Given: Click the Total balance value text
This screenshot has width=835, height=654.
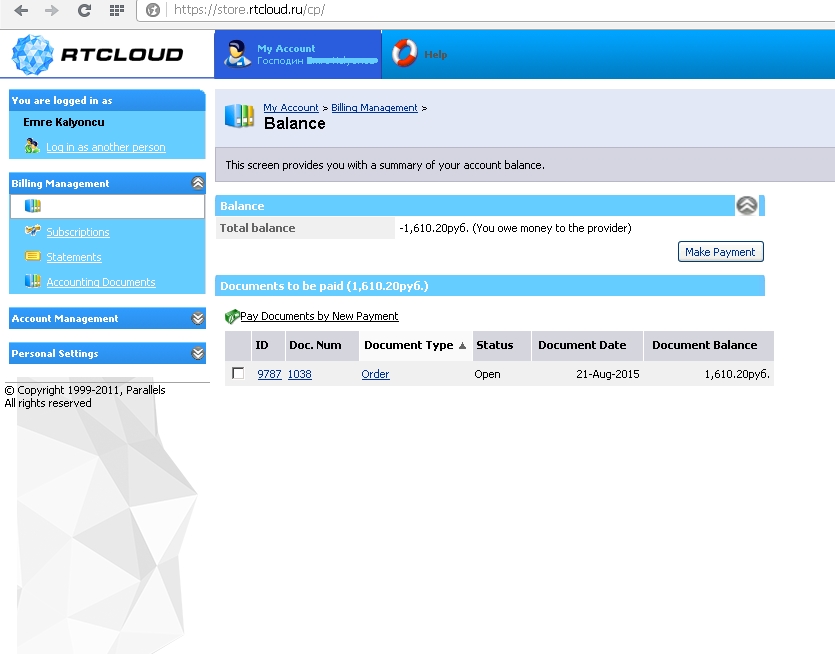Looking at the screenshot, I should tap(515, 228).
